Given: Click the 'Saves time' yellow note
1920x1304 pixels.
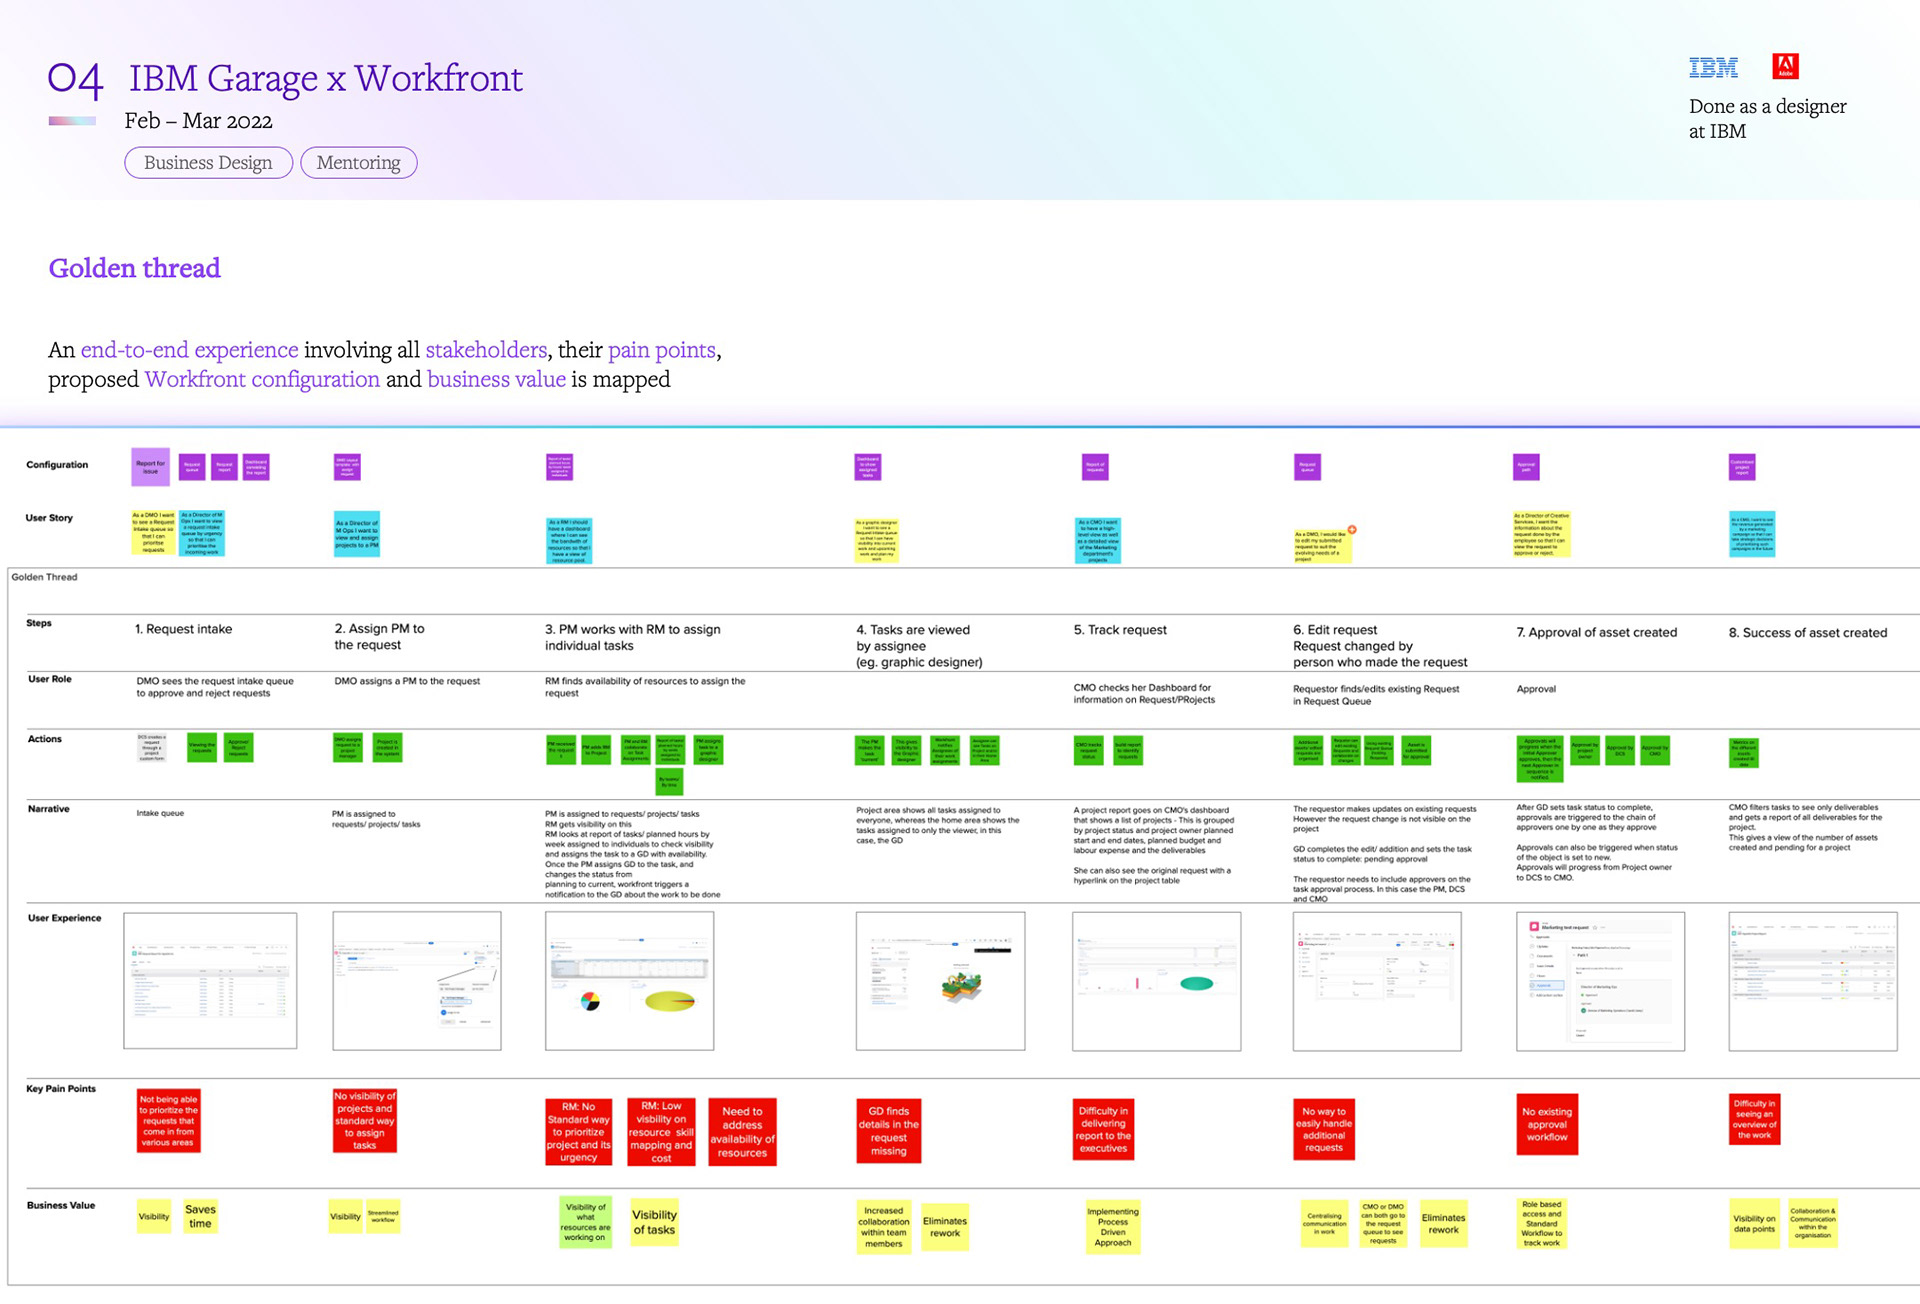Looking at the screenshot, I should [x=200, y=1216].
